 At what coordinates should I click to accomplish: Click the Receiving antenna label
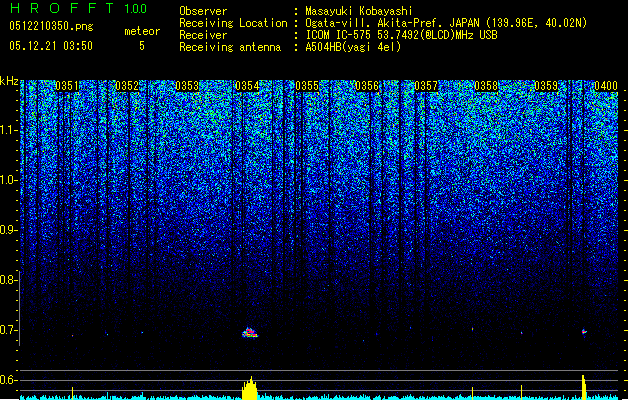pyautogui.click(x=230, y=47)
